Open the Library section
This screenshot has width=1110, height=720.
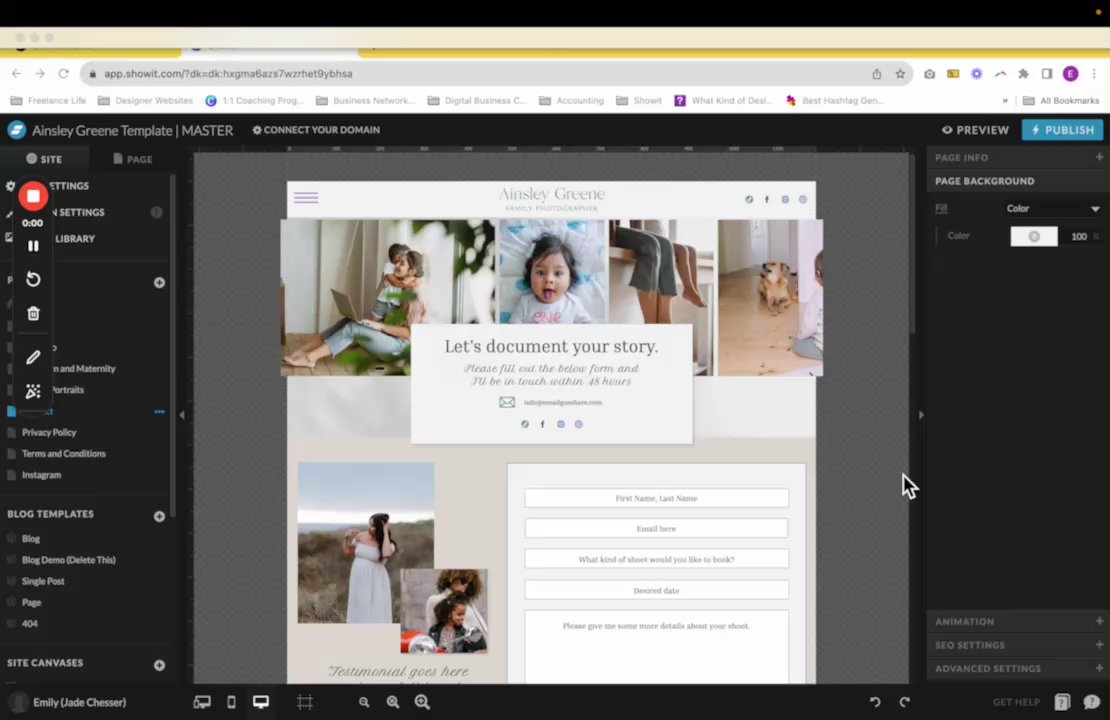pos(74,239)
